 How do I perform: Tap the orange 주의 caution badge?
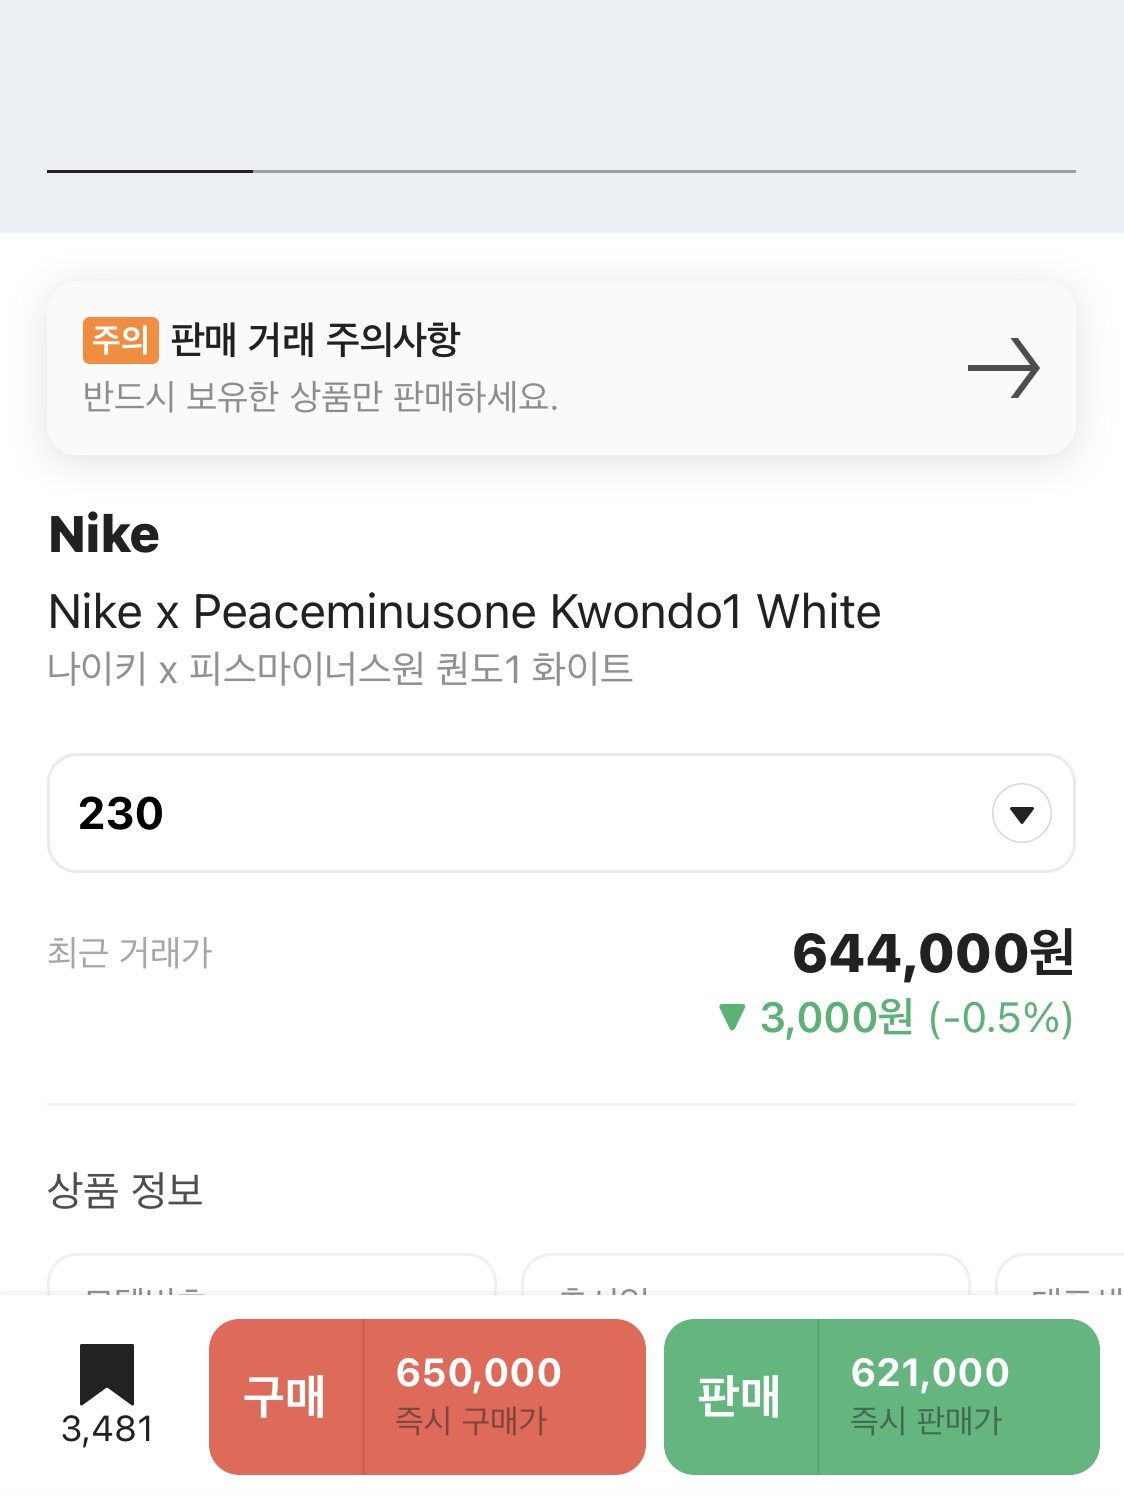(120, 340)
